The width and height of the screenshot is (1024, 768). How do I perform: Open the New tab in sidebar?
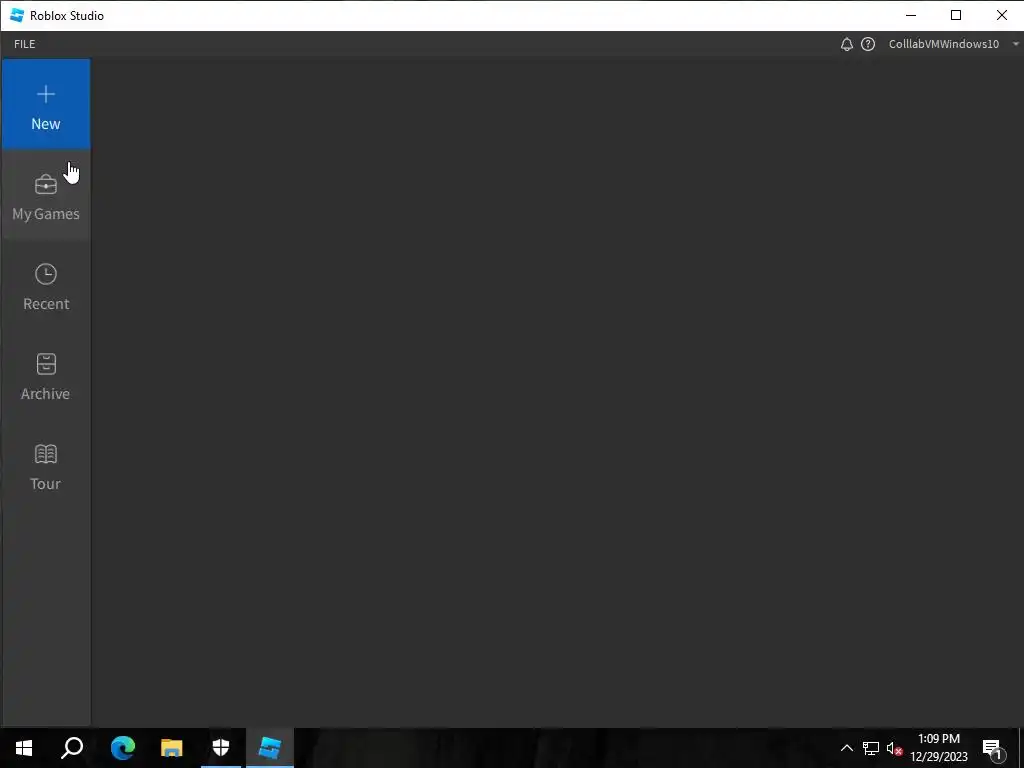coord(46,104)
